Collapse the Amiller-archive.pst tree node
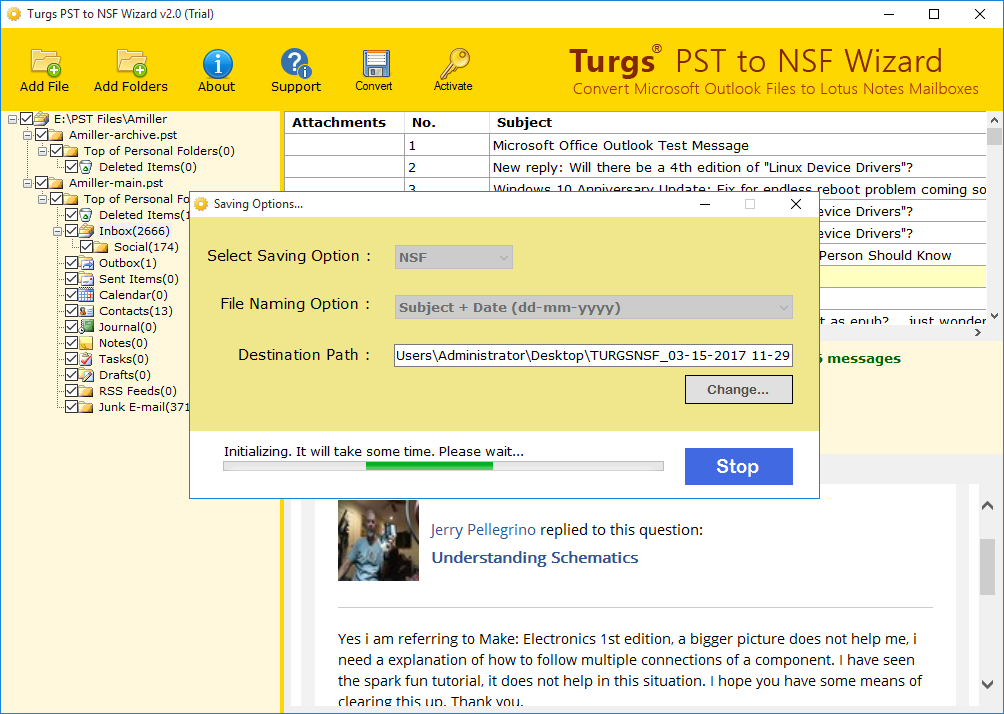 (x=28, y=135)
